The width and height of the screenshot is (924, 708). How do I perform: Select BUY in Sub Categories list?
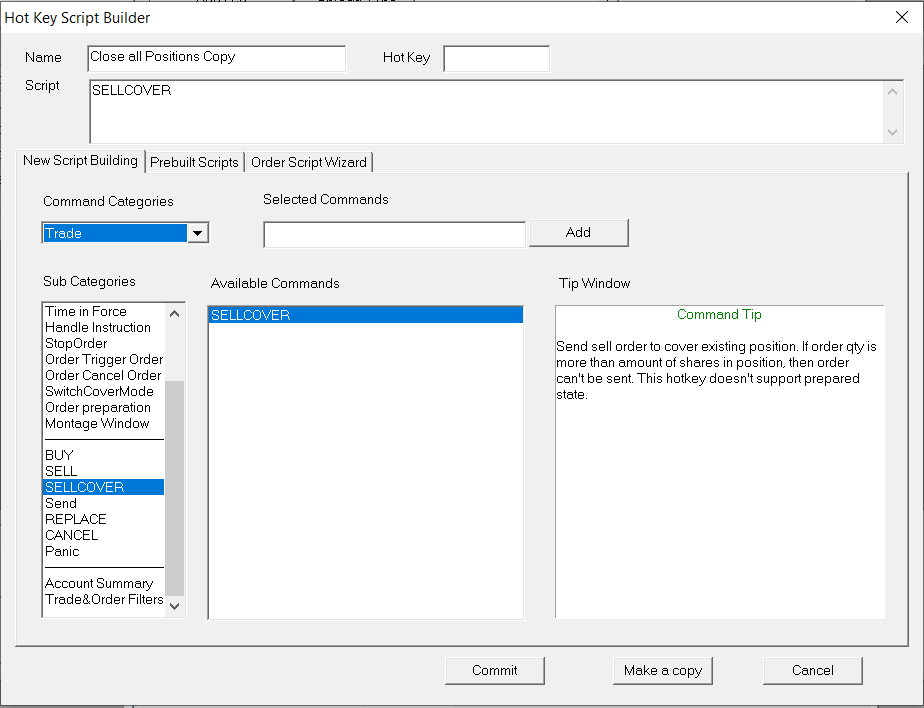[x=60, y=455]
